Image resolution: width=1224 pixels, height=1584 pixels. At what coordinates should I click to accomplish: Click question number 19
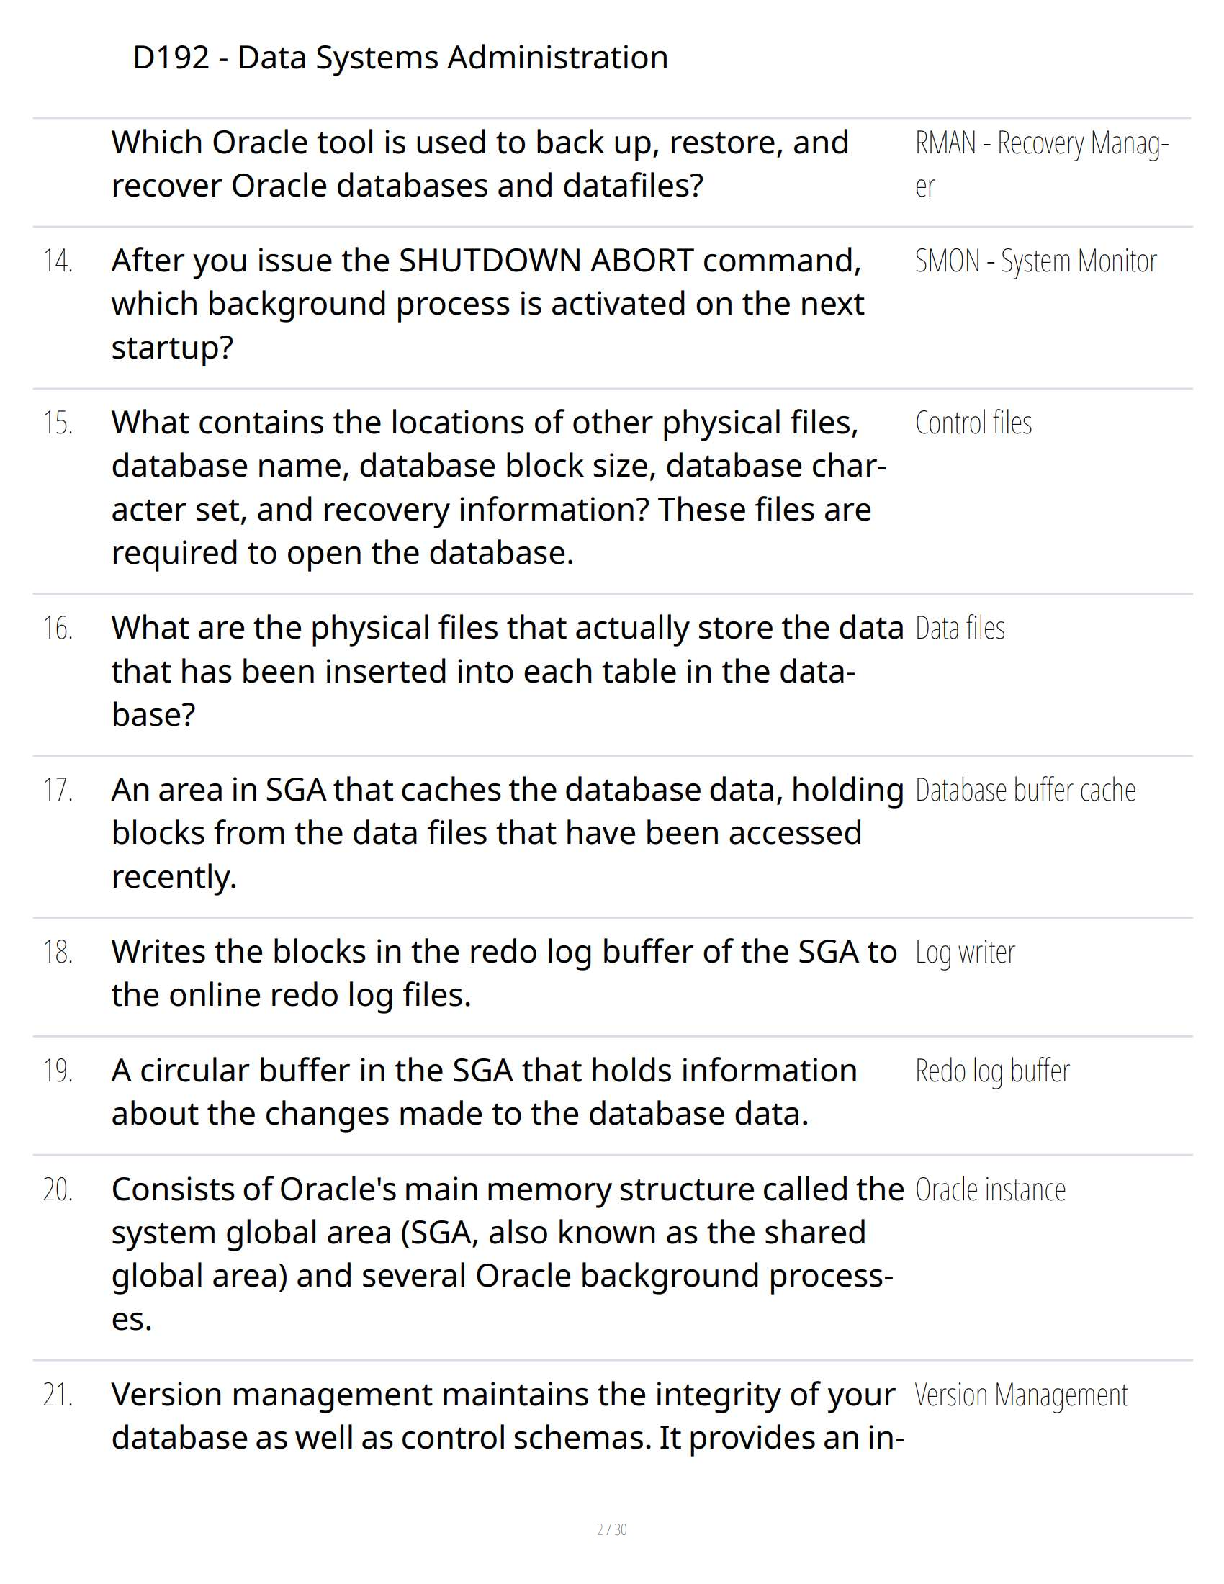(x=58, y=1072)
